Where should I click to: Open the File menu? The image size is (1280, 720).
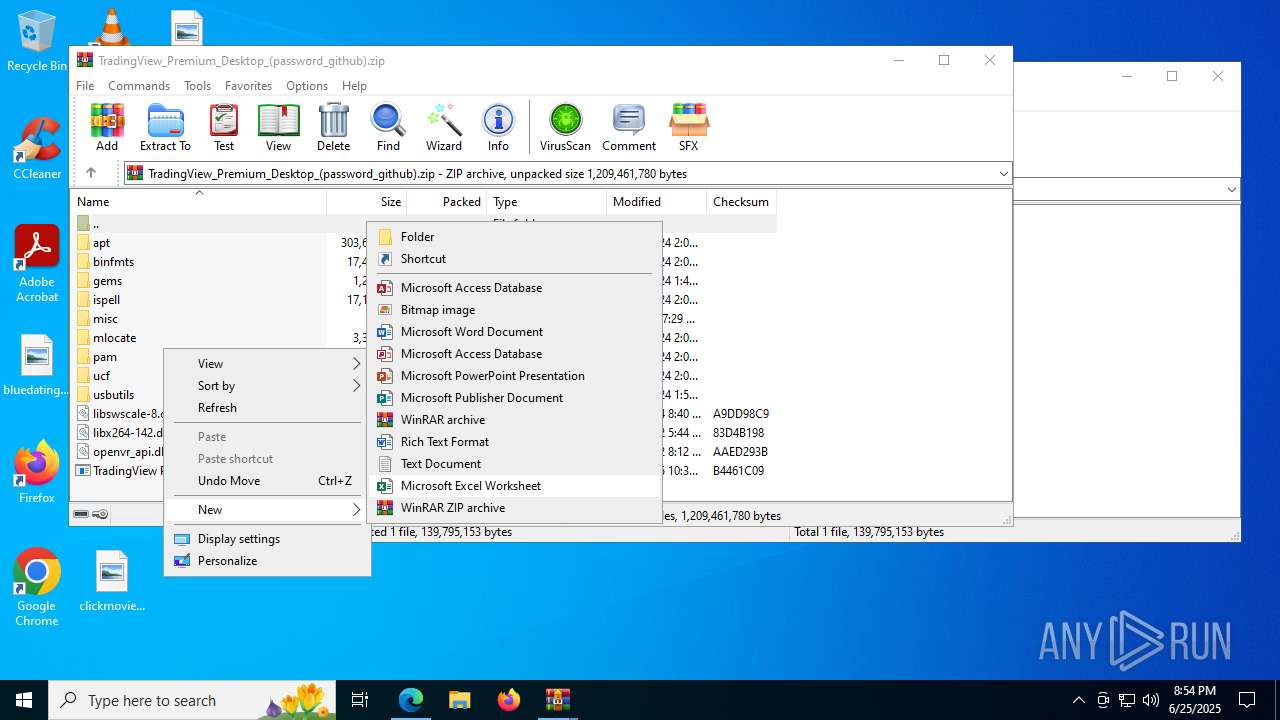click(x=85, y=86)
